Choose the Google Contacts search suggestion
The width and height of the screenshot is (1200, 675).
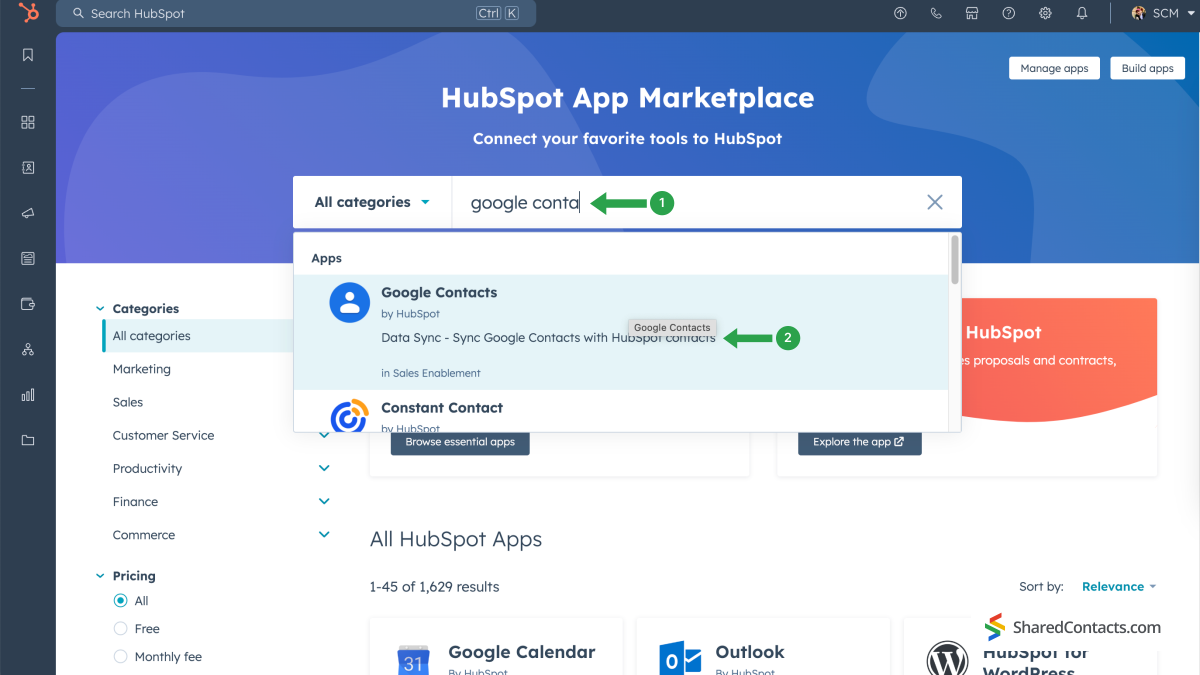point(620,332)
